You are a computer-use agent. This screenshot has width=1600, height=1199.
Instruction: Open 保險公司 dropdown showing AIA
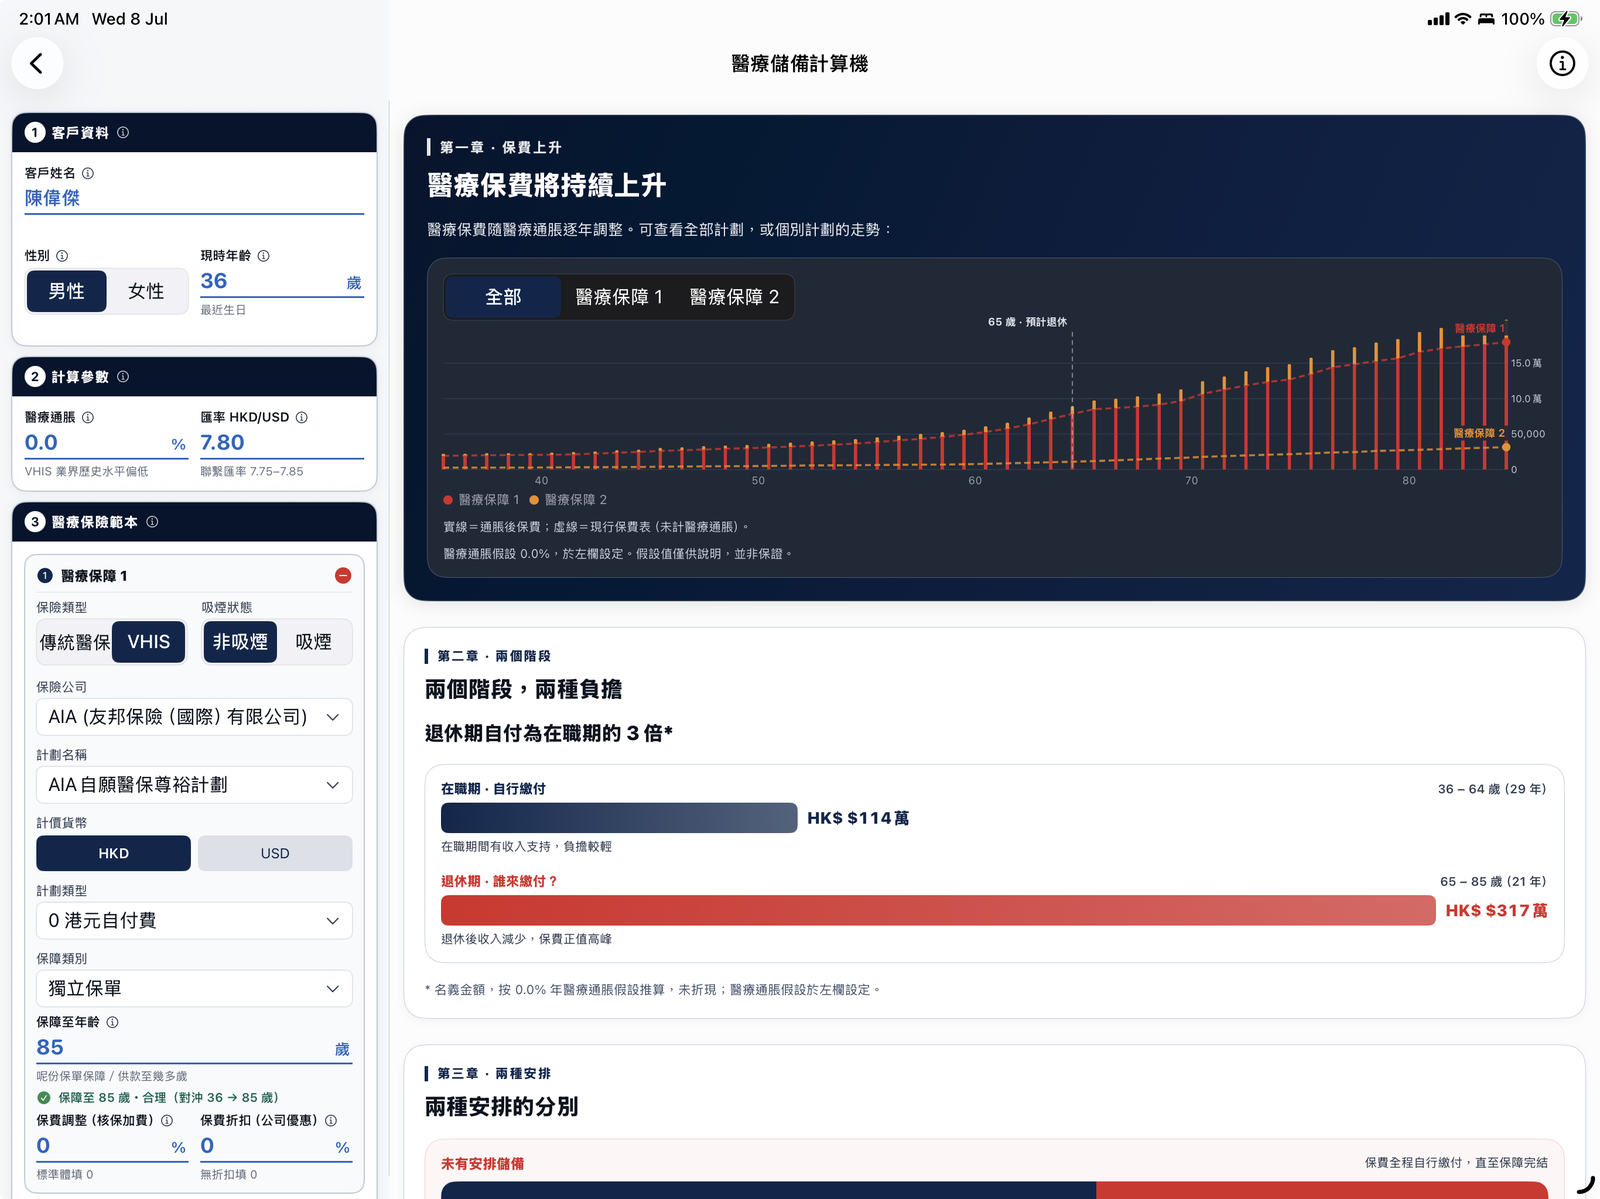point(194,717)
